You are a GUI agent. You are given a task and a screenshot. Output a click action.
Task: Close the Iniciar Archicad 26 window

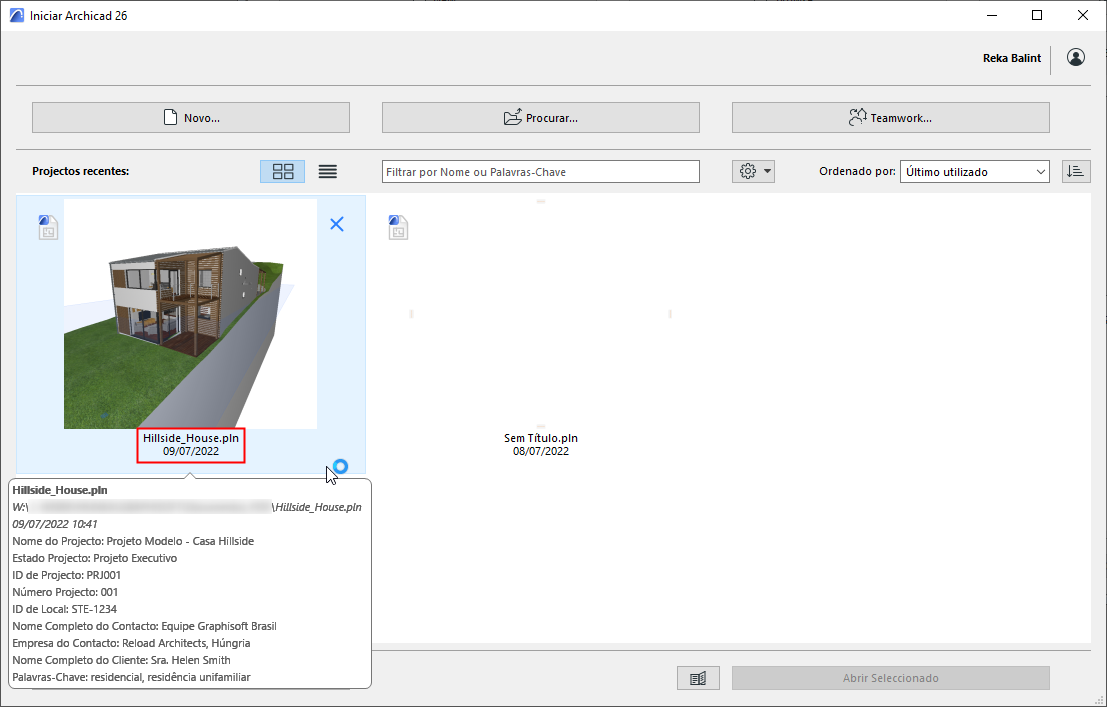(1083, 16)
